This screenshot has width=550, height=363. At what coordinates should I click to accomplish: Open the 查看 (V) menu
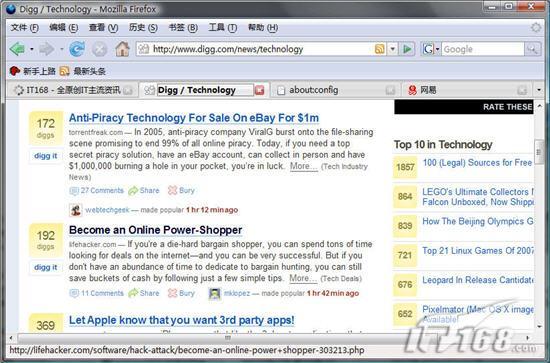(103, 27)
